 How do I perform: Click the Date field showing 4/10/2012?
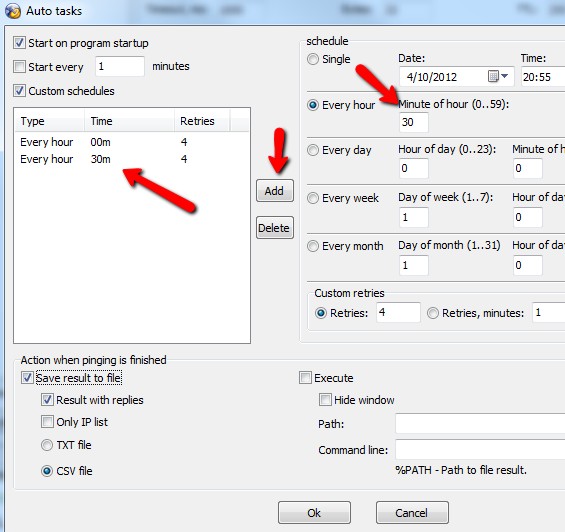click(456, 76)
